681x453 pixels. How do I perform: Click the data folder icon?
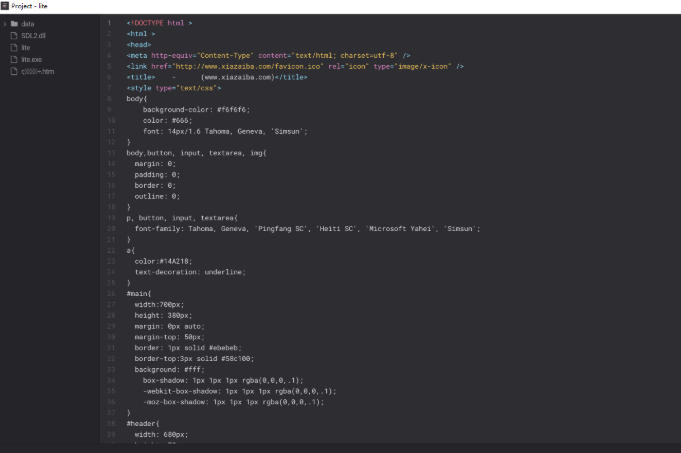pyautogui.click(x=14, y=23)
